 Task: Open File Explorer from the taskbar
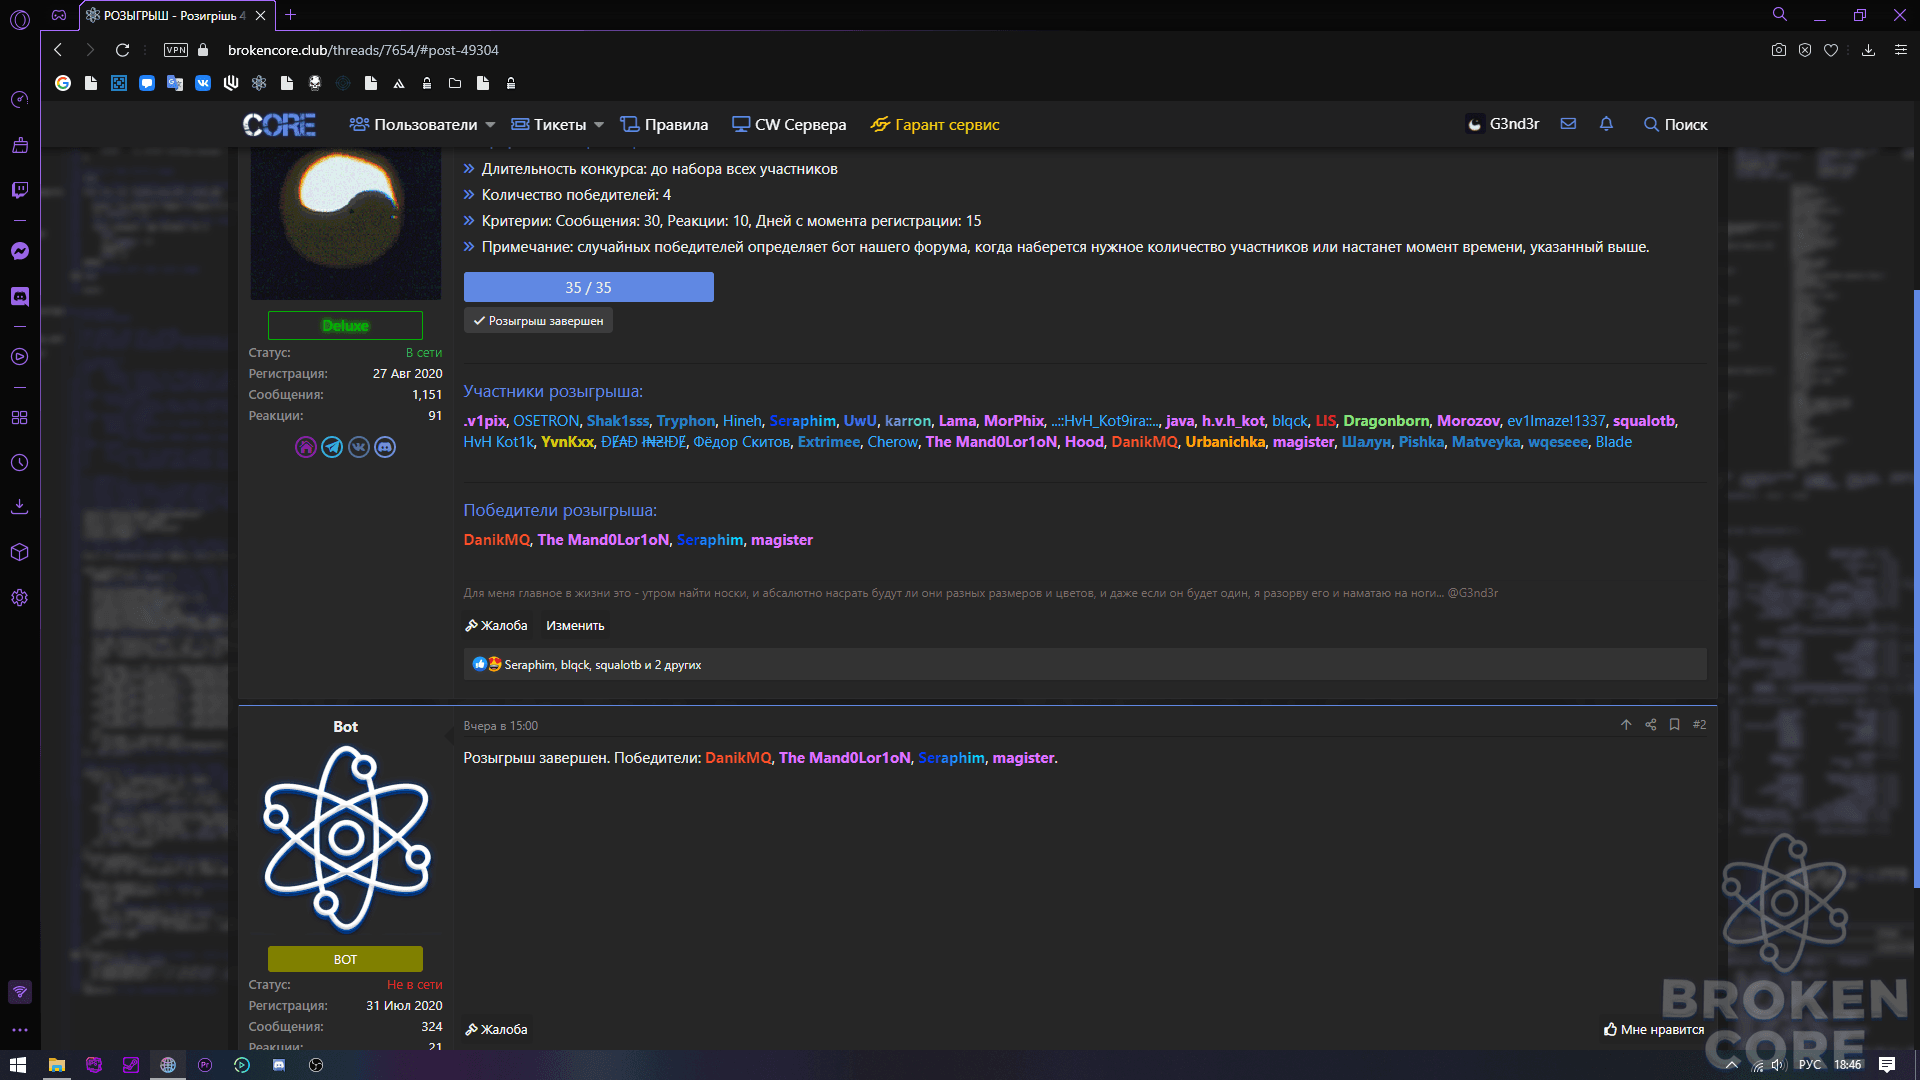[x=57, y=1065]
